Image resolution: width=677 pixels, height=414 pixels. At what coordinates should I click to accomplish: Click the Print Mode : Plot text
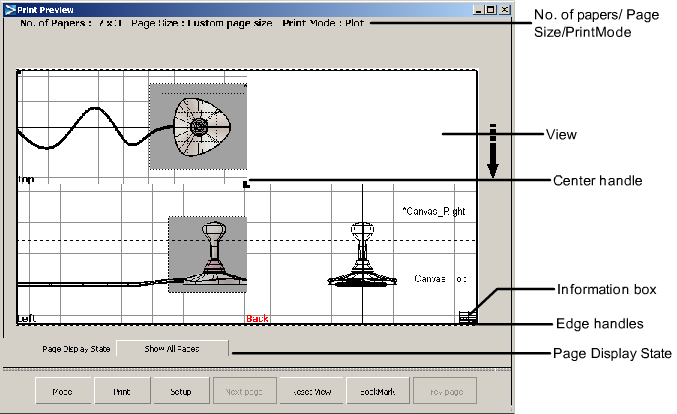point(323,23)
